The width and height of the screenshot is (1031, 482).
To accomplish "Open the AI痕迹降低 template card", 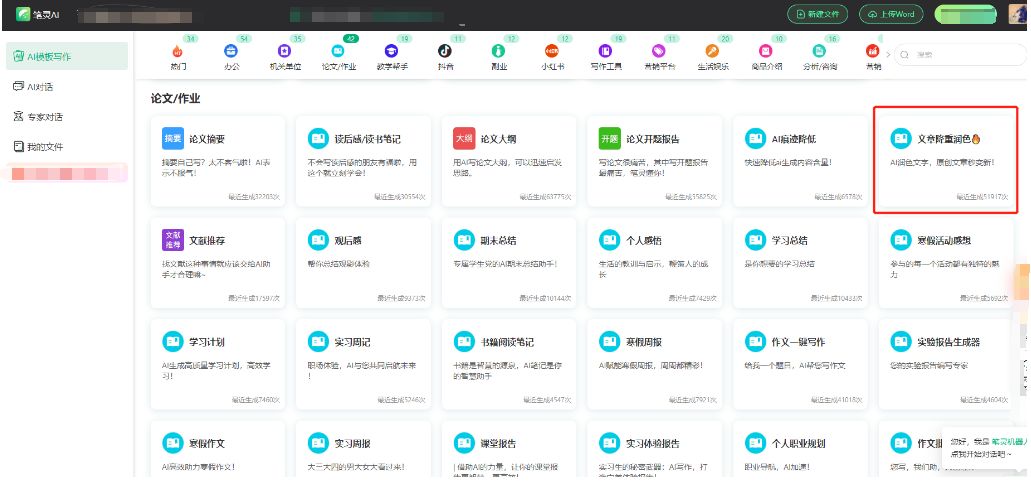I will [x=800, y=161].
